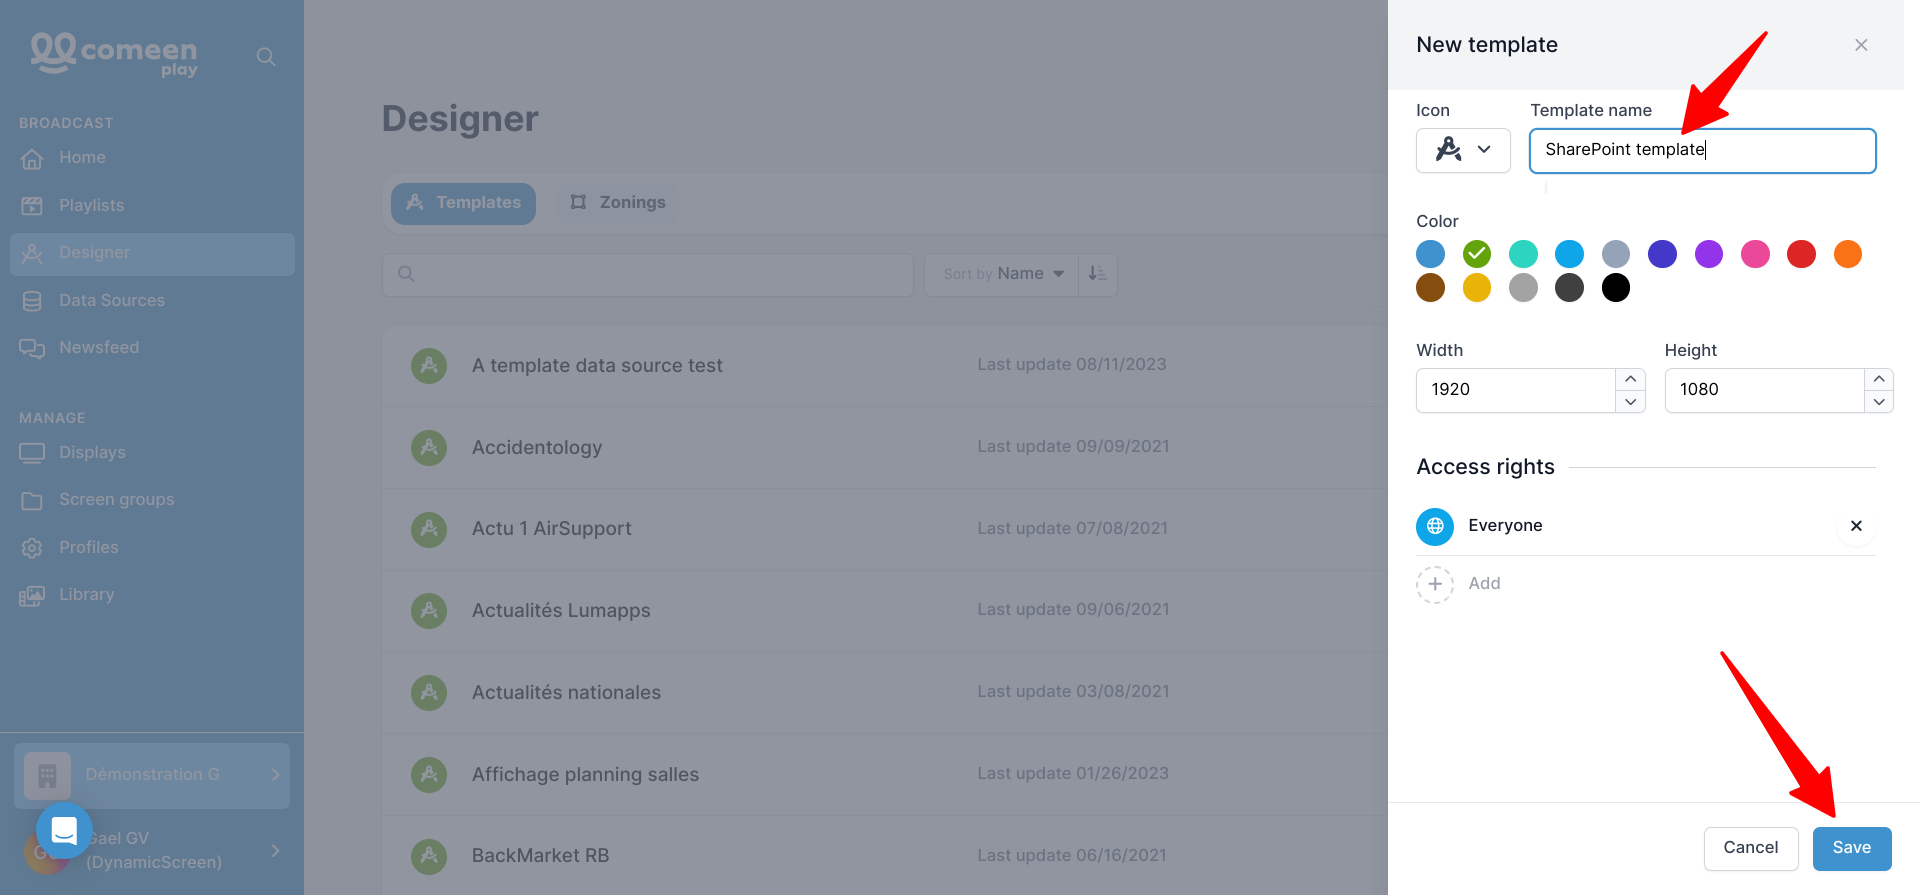Select the steel blue color swatch
The image size is (1920, 895).
[1431, 254]
